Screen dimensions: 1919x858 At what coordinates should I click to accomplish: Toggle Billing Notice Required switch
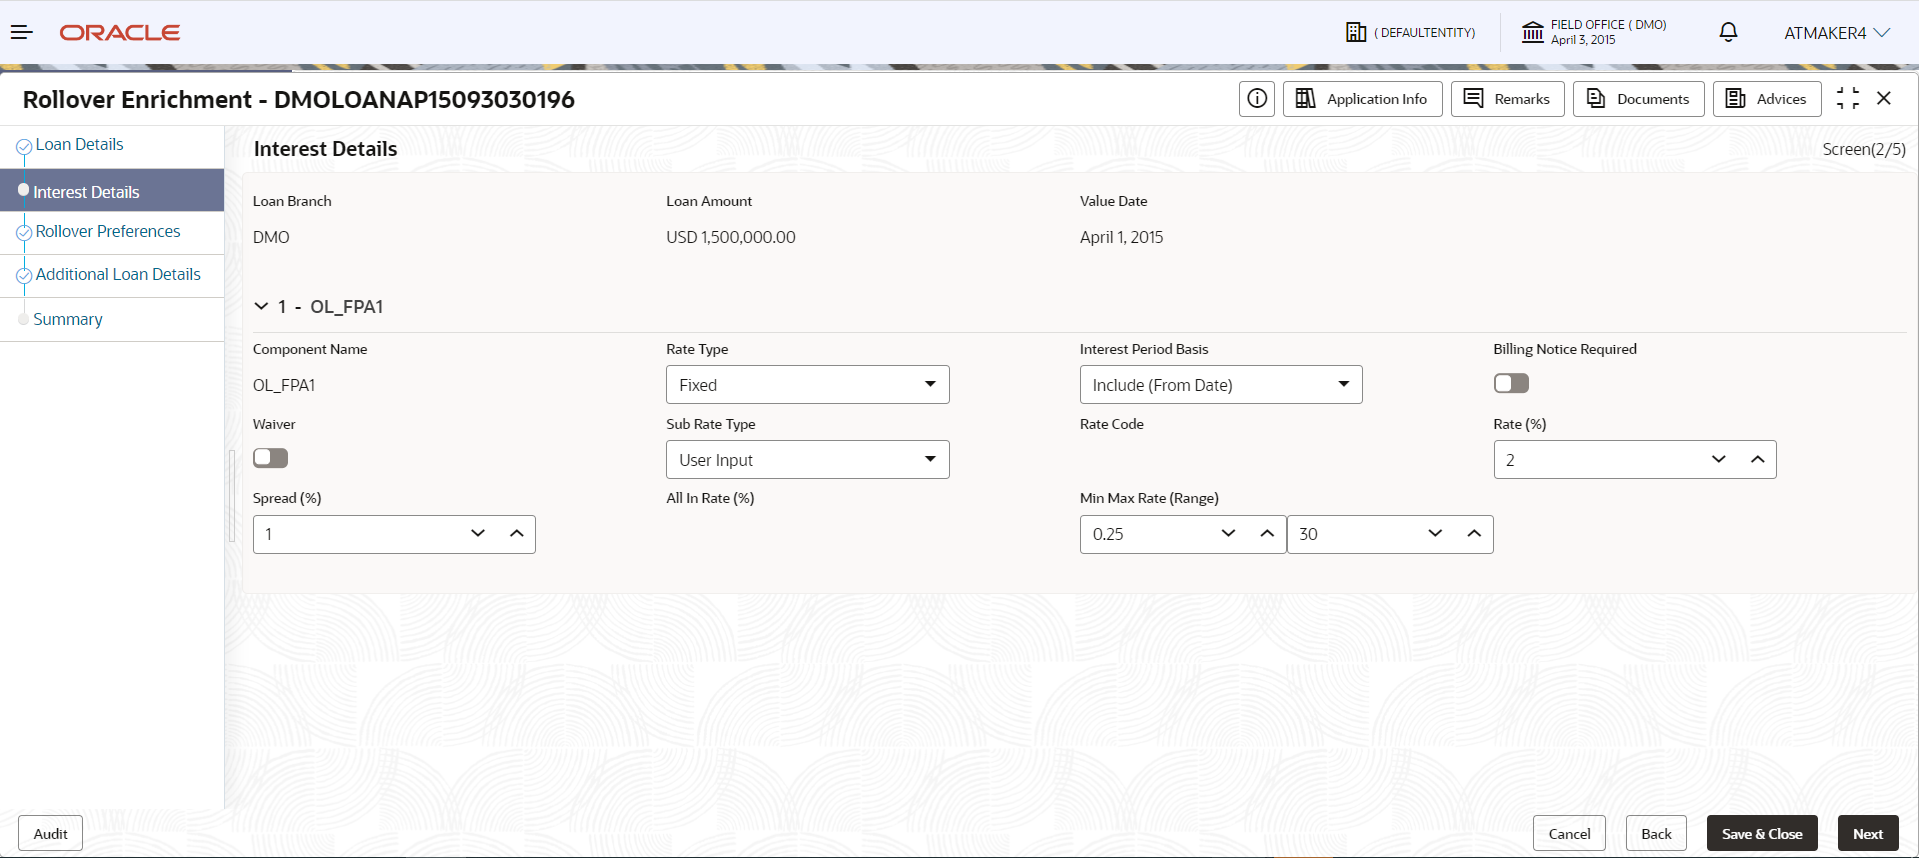1511,383
